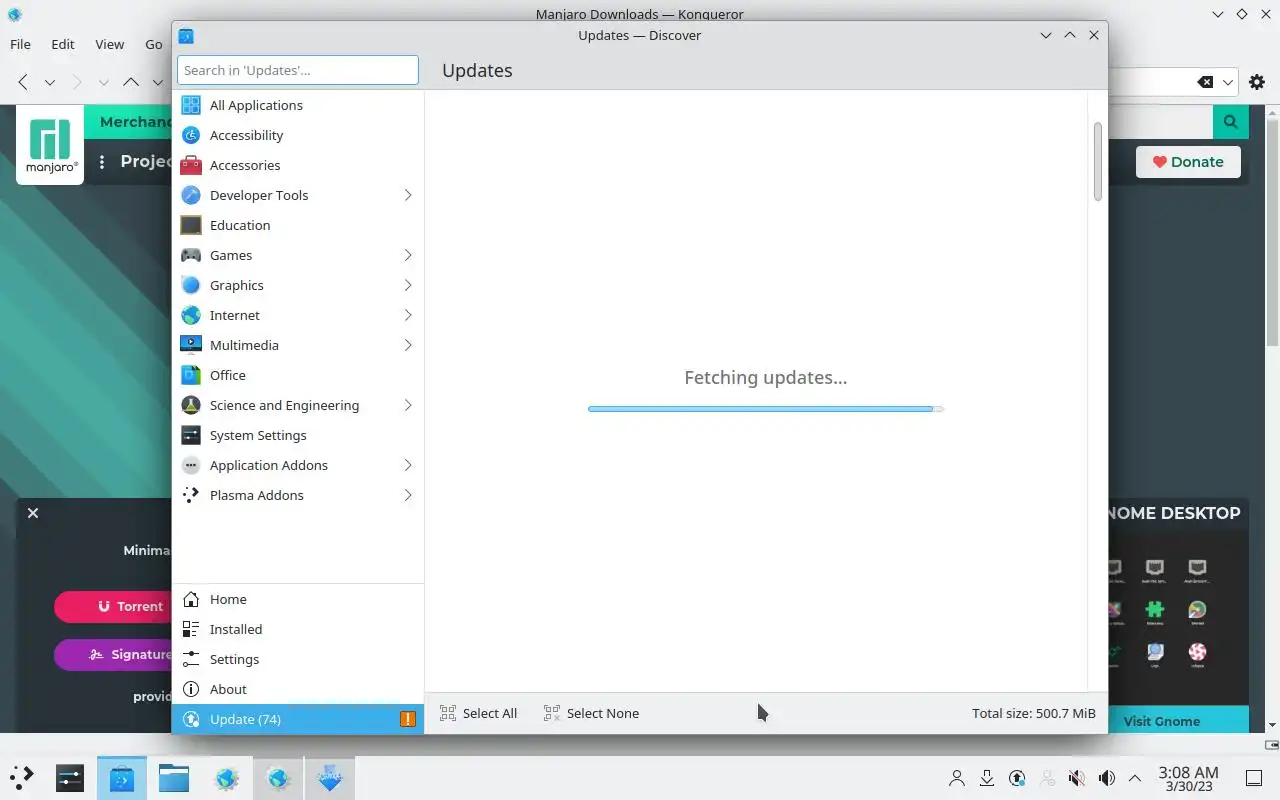This screenshot has width=1280, height=800.
Task: Open the Update (74) page
Action: (298, 719)
